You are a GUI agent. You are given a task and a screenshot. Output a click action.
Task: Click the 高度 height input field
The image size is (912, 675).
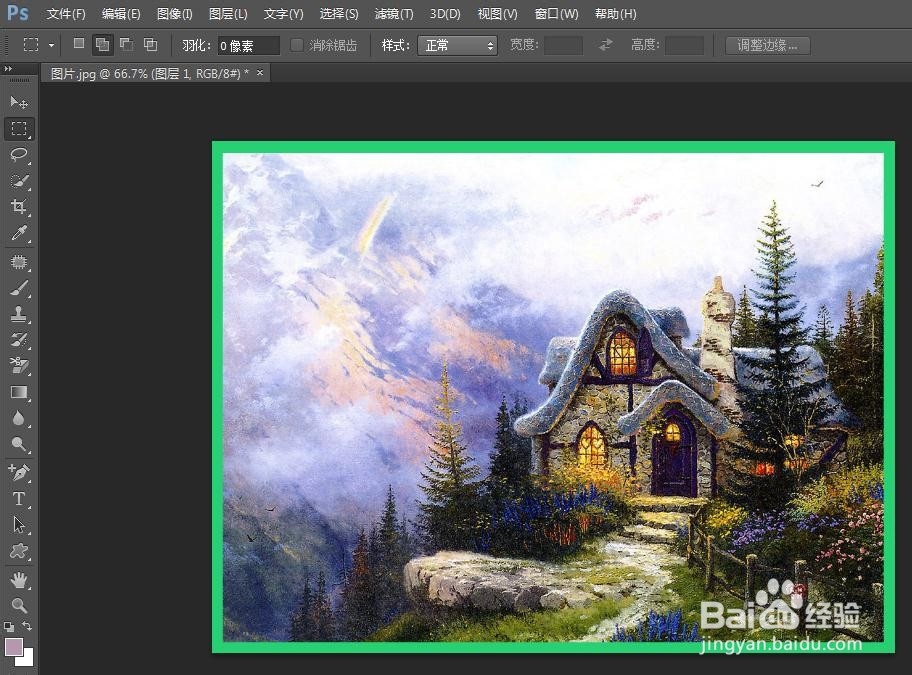[685, 45]
